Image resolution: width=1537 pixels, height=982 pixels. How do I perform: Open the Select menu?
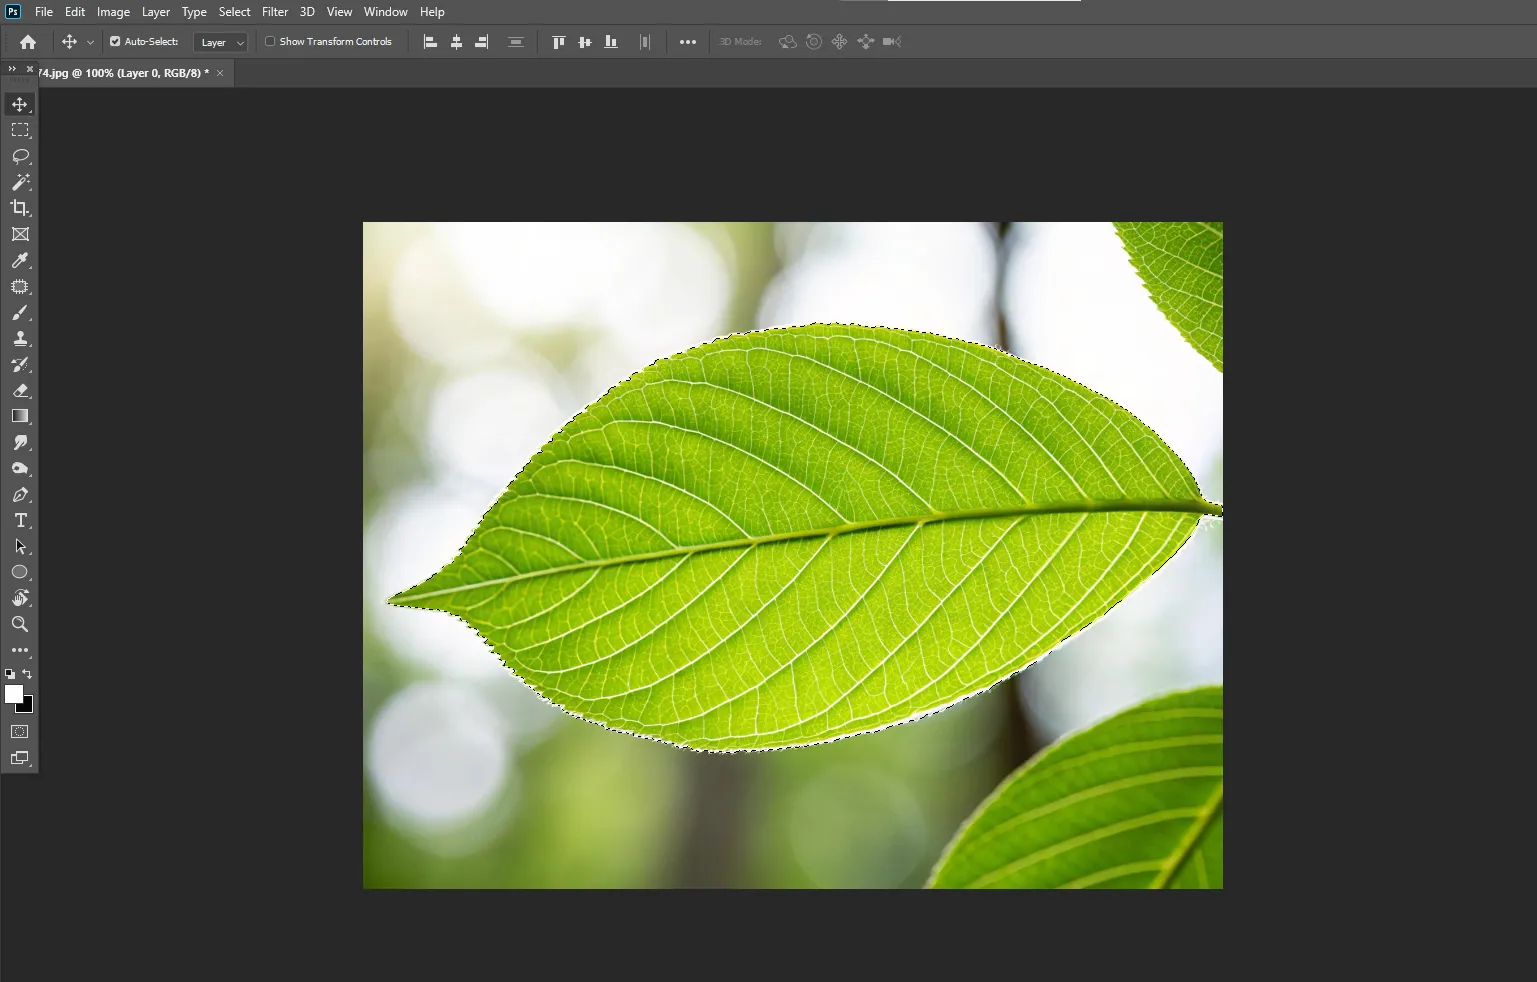(234, 12)
